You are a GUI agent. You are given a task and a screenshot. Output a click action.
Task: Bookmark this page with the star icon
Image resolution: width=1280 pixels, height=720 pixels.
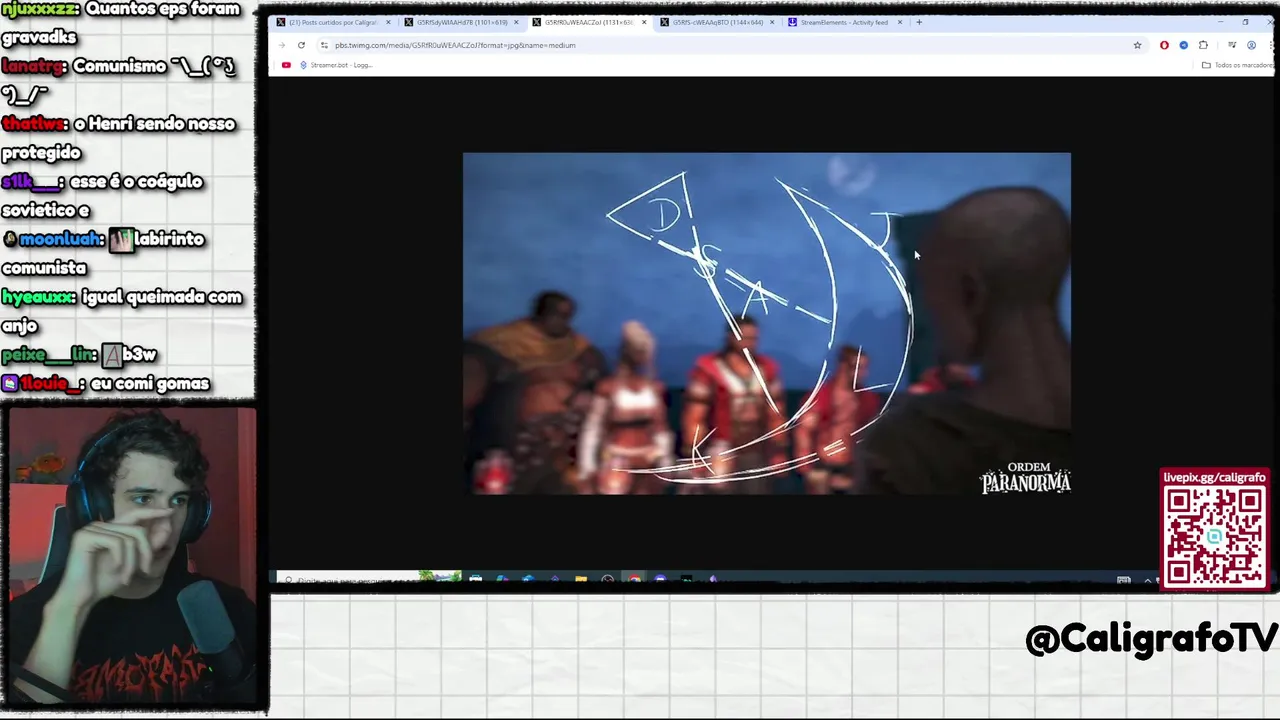pos(1137,45)
